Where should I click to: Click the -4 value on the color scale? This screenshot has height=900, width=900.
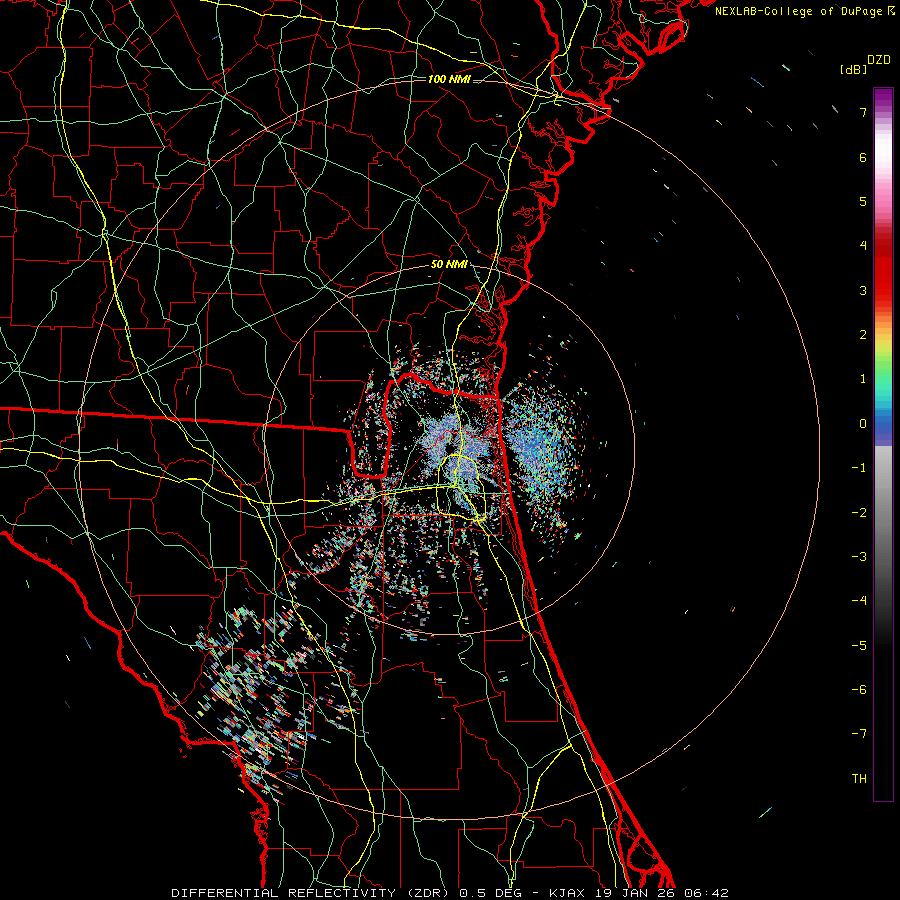tap(859, 601)
